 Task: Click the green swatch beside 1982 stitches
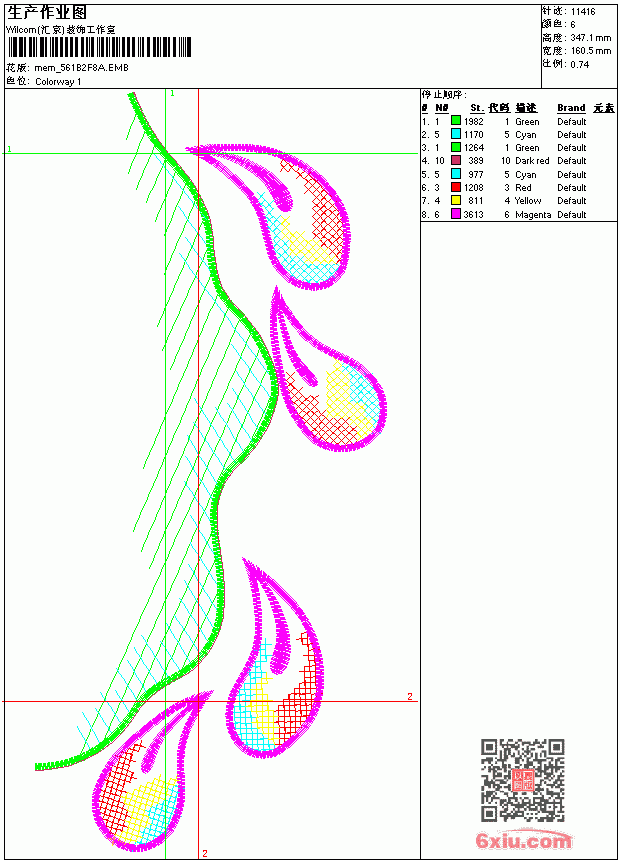[455, 121]
